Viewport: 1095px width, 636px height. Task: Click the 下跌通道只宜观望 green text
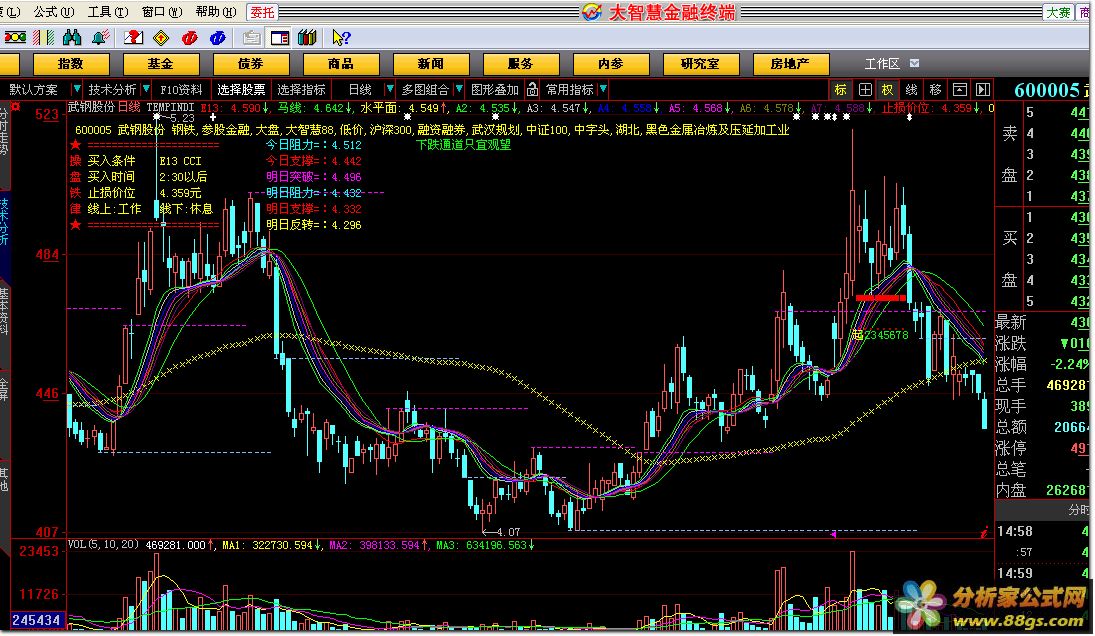(x=463, y=145)
